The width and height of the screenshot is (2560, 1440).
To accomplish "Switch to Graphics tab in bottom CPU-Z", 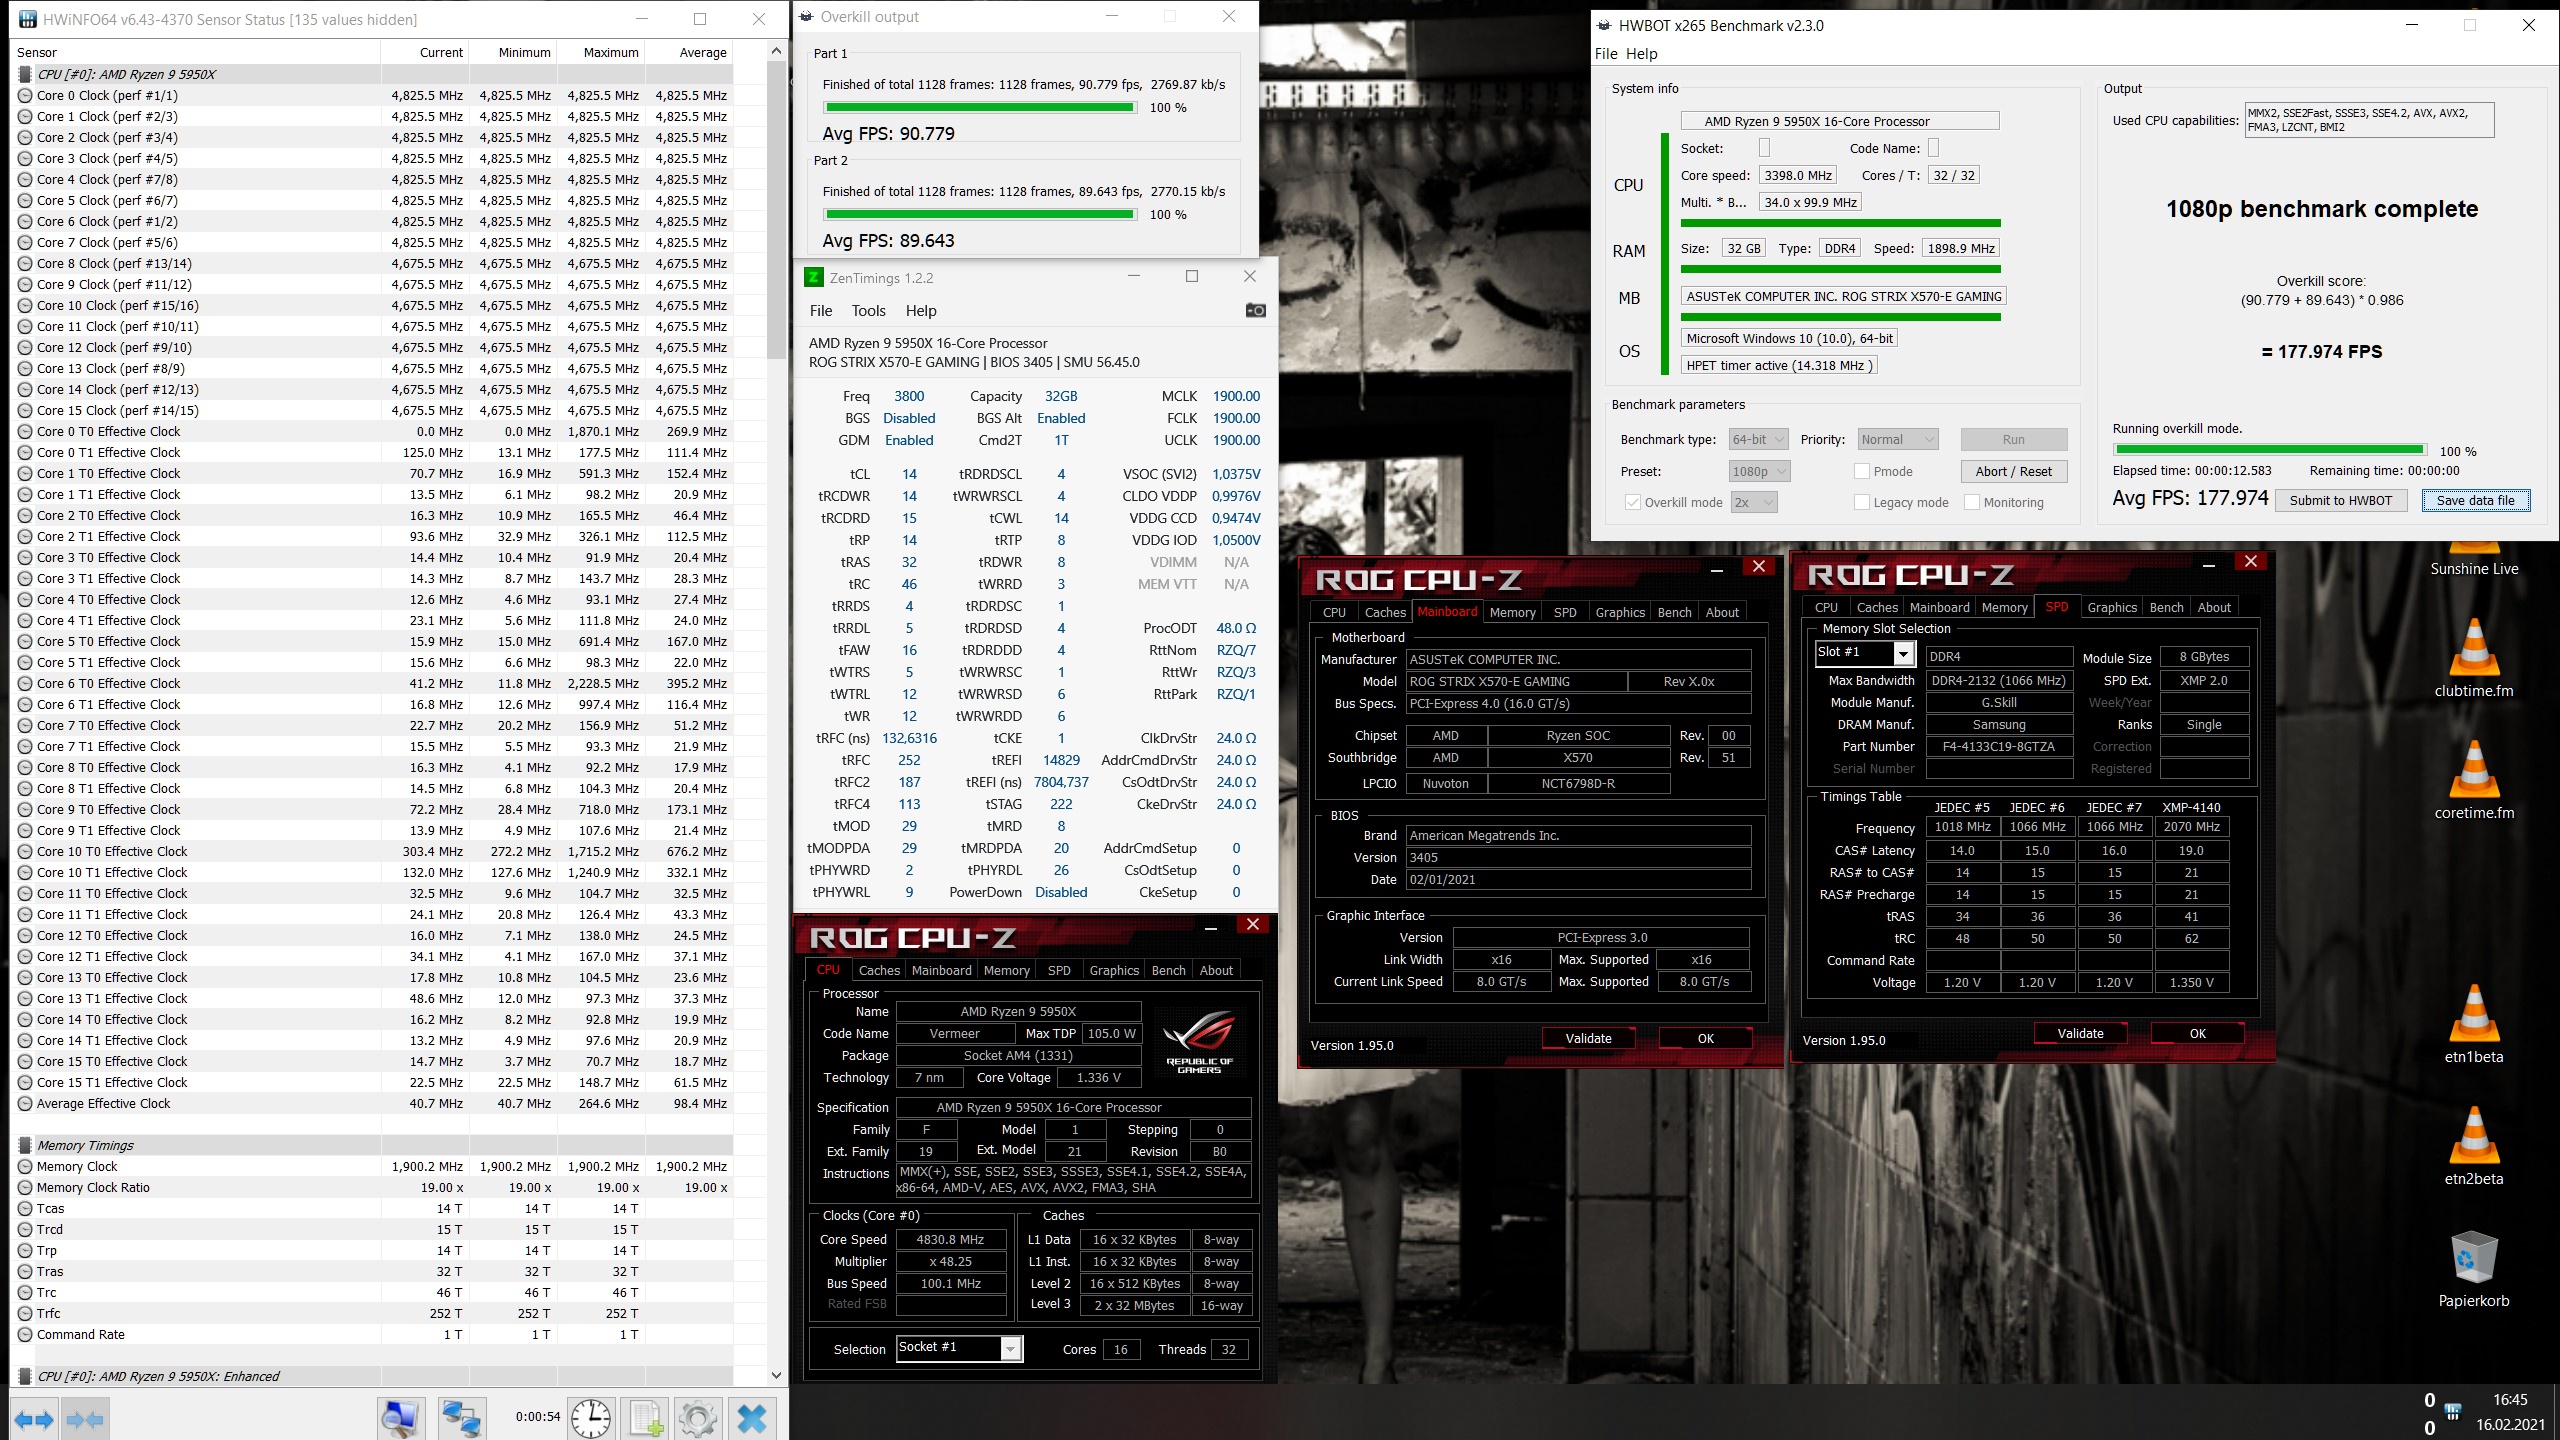I will pos(1114,970).
